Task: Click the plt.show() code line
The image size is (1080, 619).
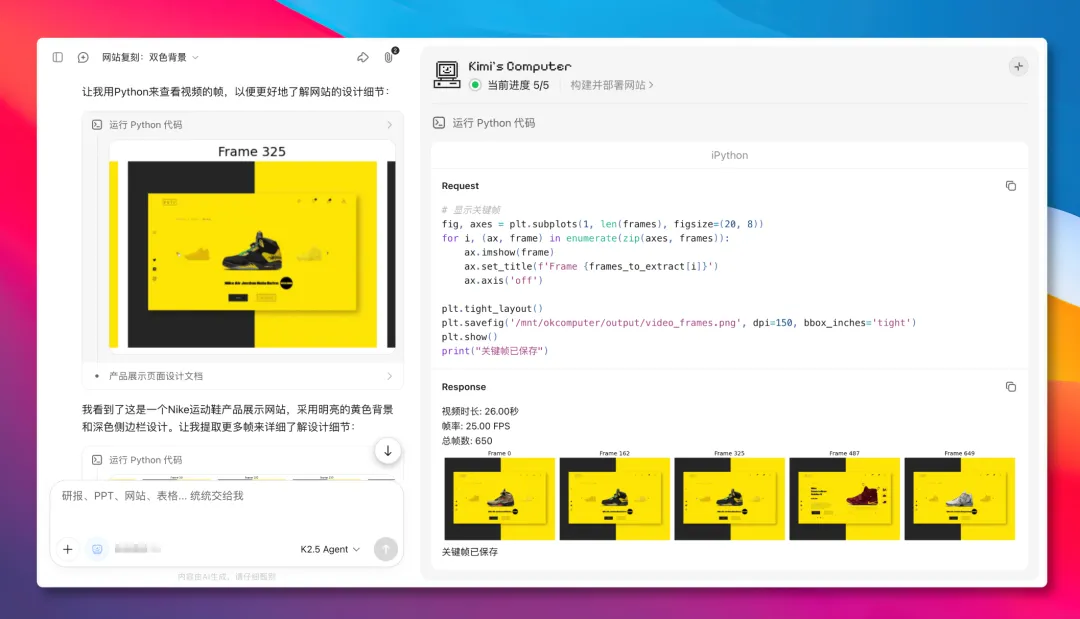Action: 470,337
